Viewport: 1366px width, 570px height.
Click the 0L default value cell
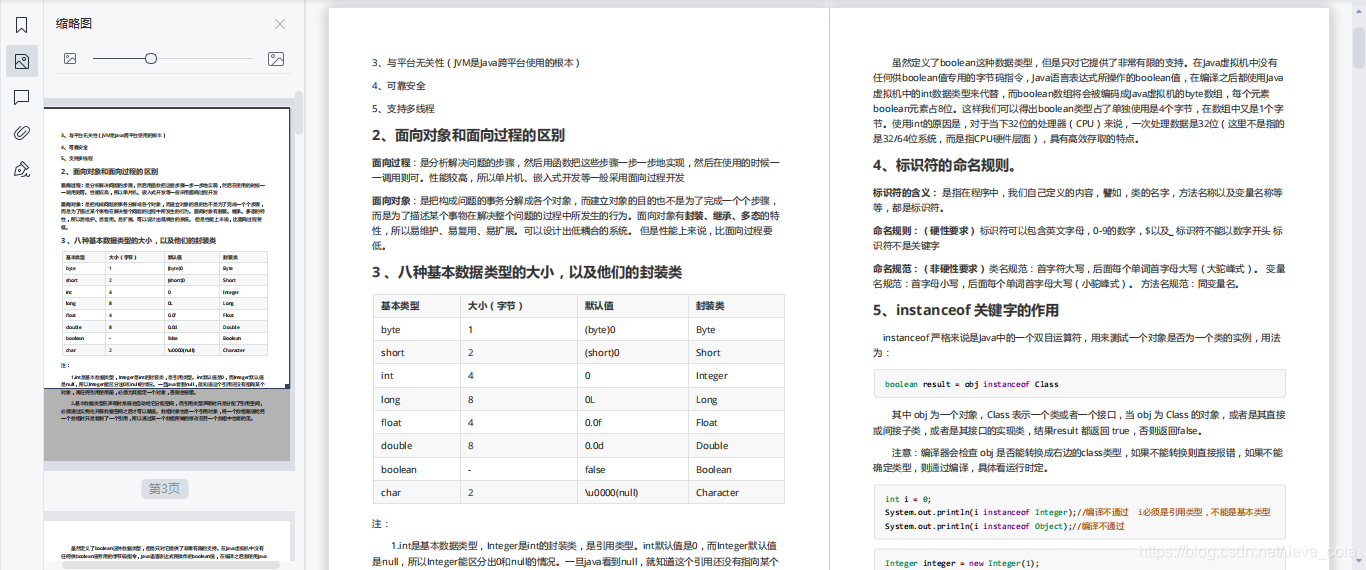590,399
